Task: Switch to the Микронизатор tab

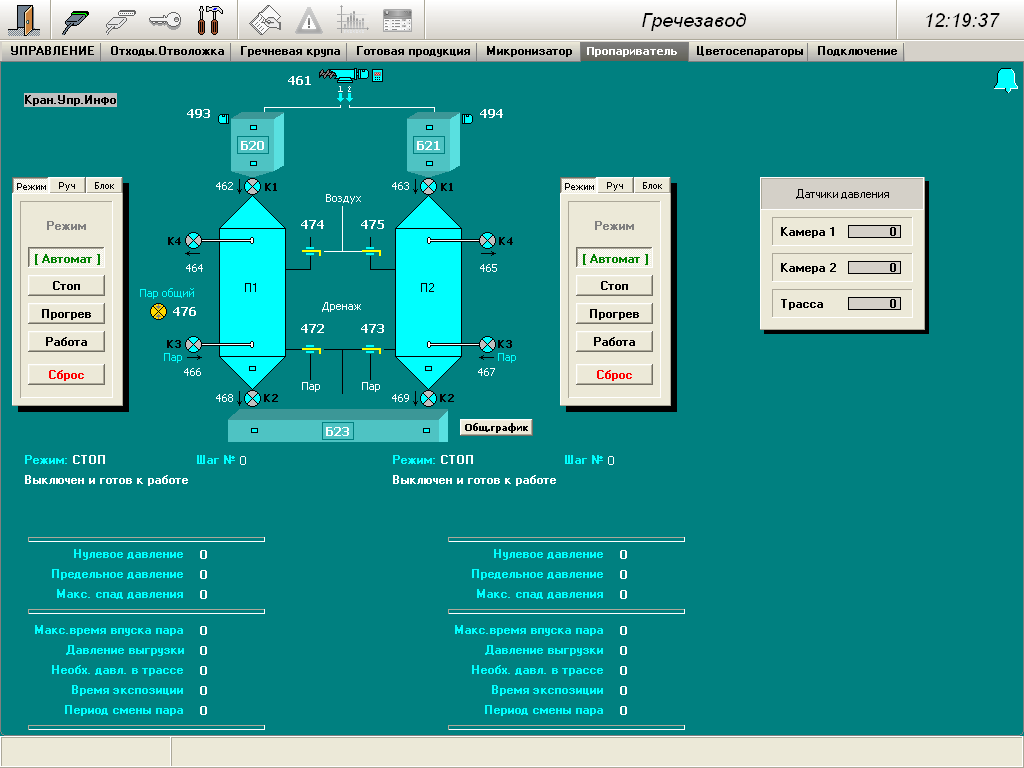Action: pyautogui.click(x=529, y=51)
